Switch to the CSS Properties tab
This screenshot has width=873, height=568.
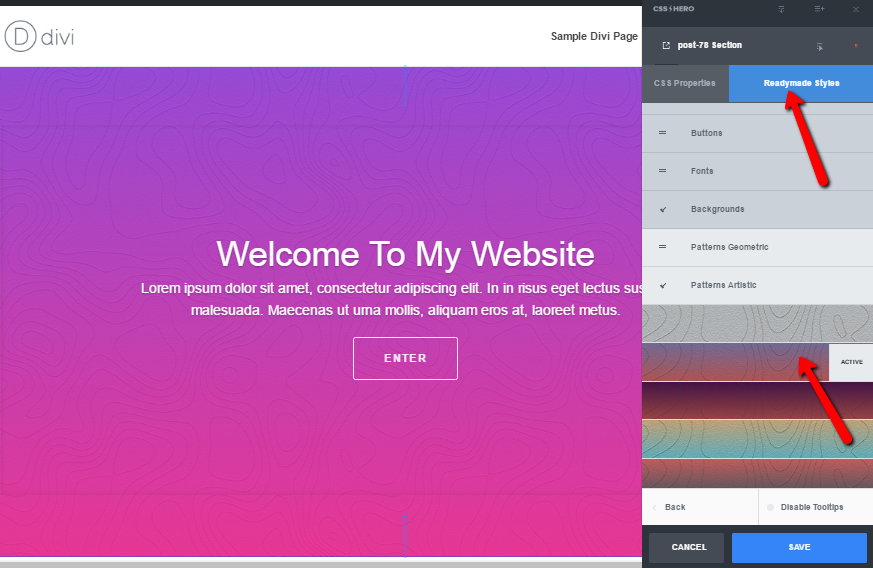[685, 83]
